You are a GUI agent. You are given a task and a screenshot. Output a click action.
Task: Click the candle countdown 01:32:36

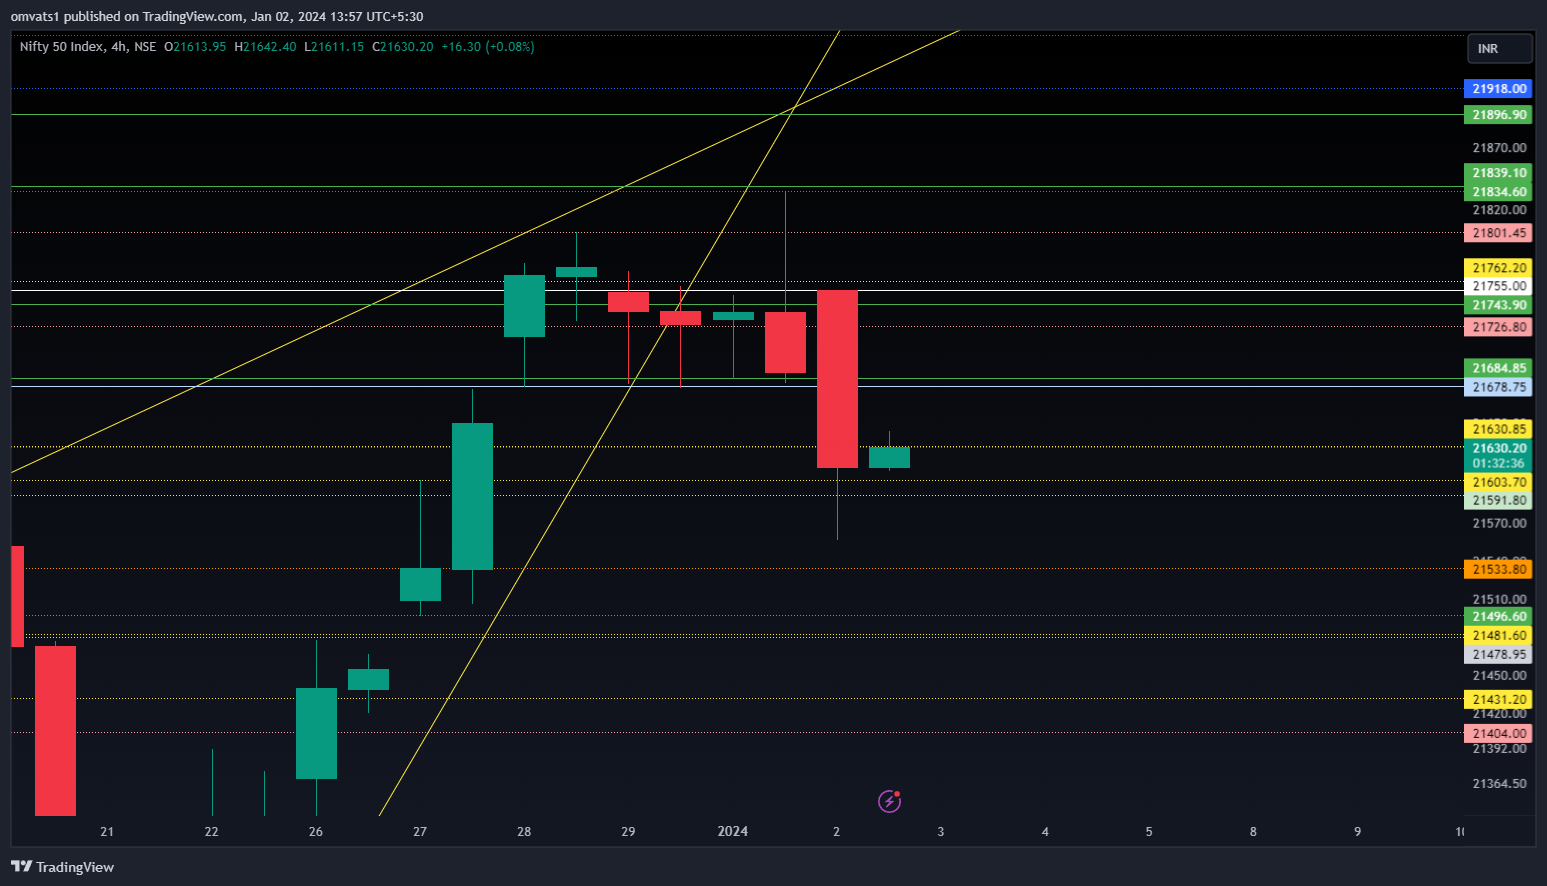[x=1498, y=464]
